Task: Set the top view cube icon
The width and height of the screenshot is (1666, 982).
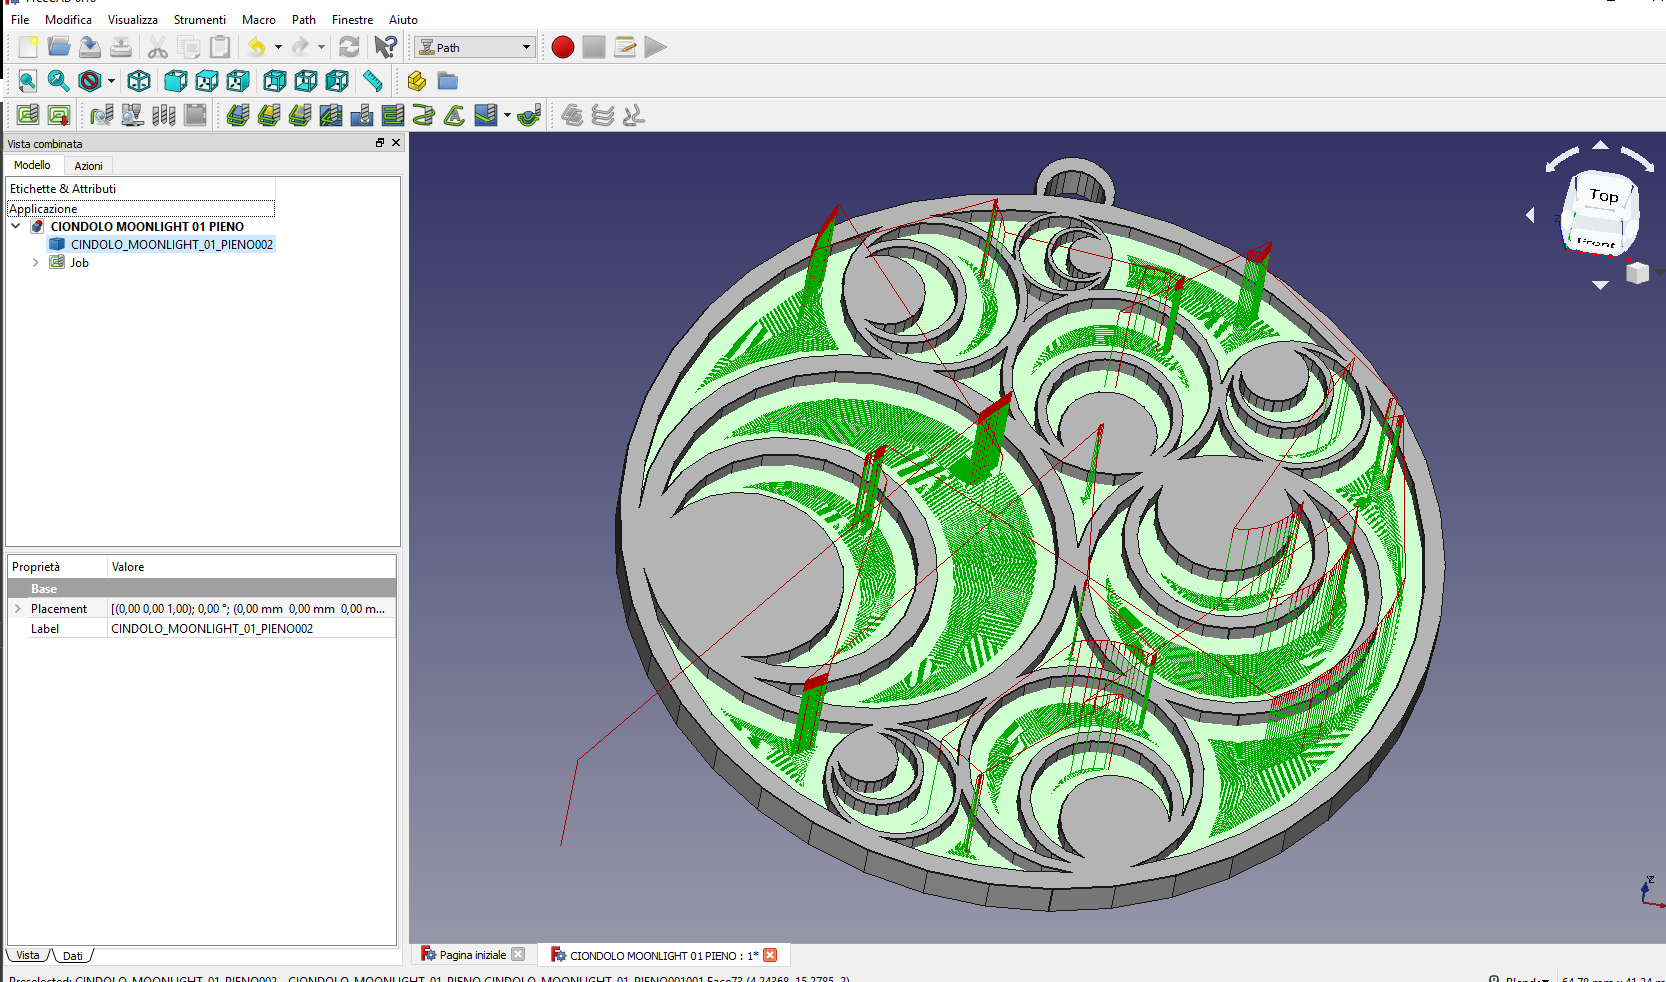Action: coord(207,81)
